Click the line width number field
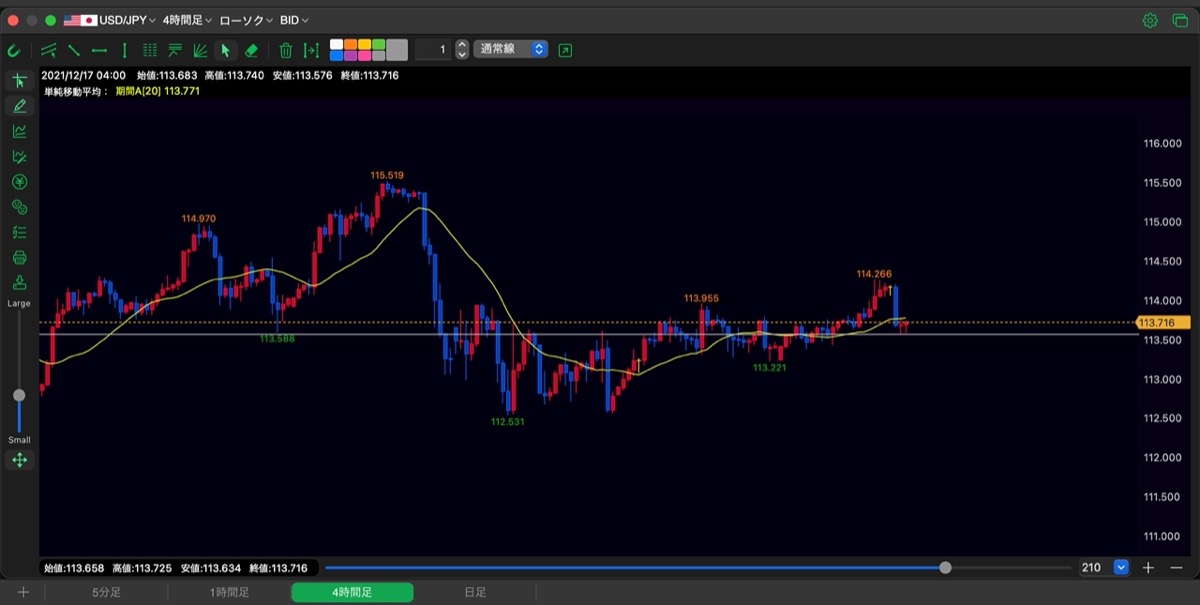The height and width of the screenshot is (605, 1200). pos(434,50)
